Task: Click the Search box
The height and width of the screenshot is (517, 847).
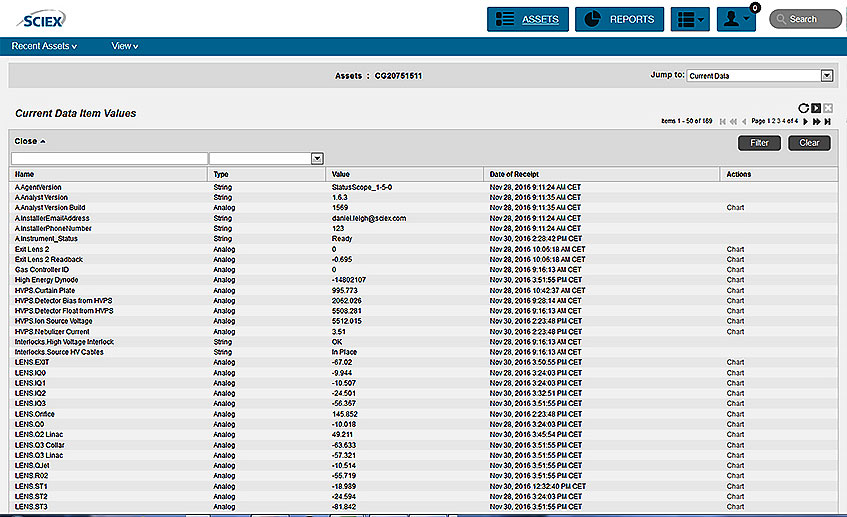Action: point(804,19)
